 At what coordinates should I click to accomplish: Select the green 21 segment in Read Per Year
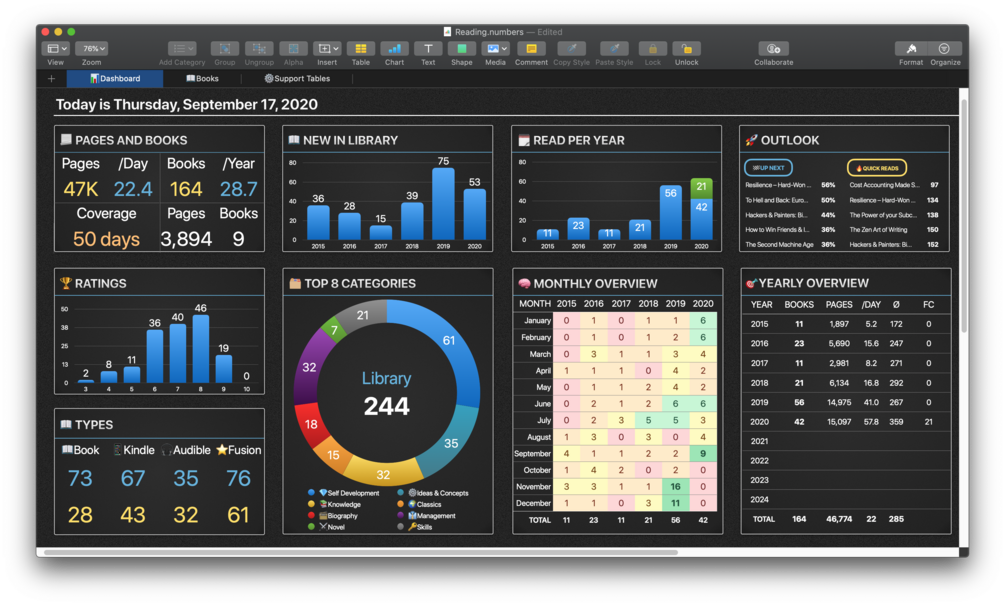[701, 186]
